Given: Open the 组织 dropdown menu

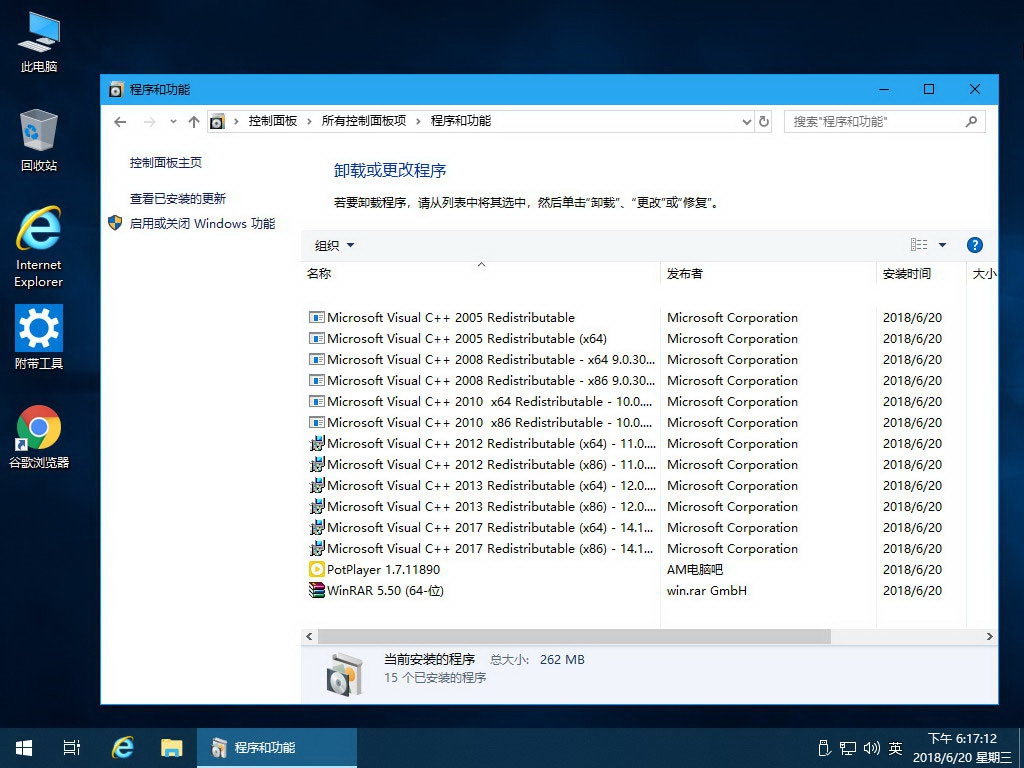Looking at the screenshot, I should point(334,246).
